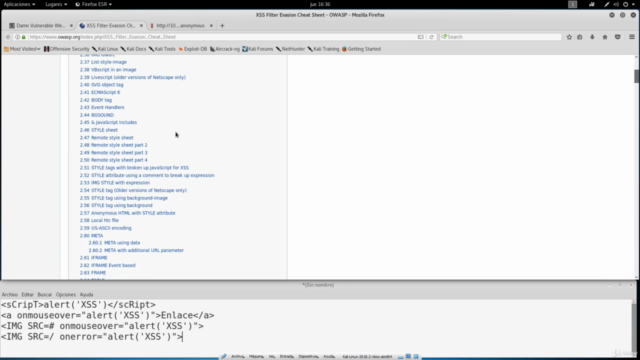Click the VirtualBox toolbar close icon
This screenshot has height=360, width=640.
[x=416, y=356]
